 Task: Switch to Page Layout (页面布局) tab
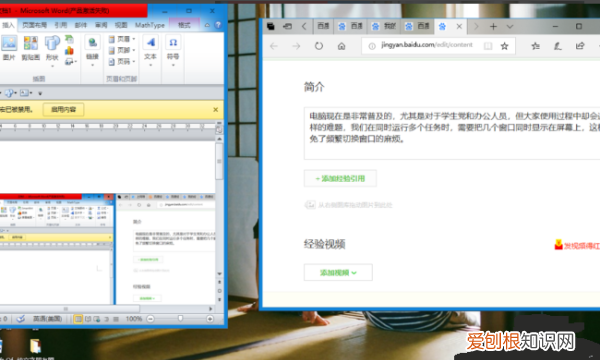coord(34,25)
